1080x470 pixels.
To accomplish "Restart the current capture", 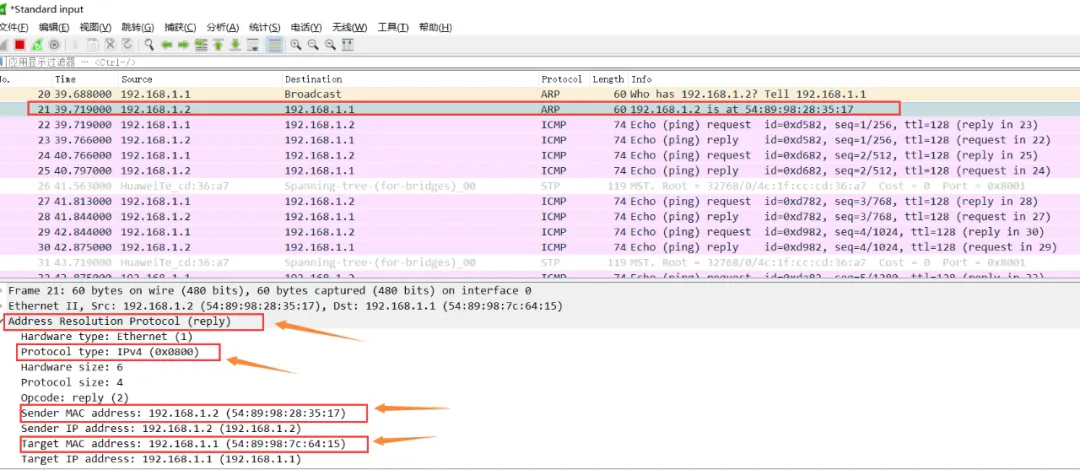I will click(37, 45).
